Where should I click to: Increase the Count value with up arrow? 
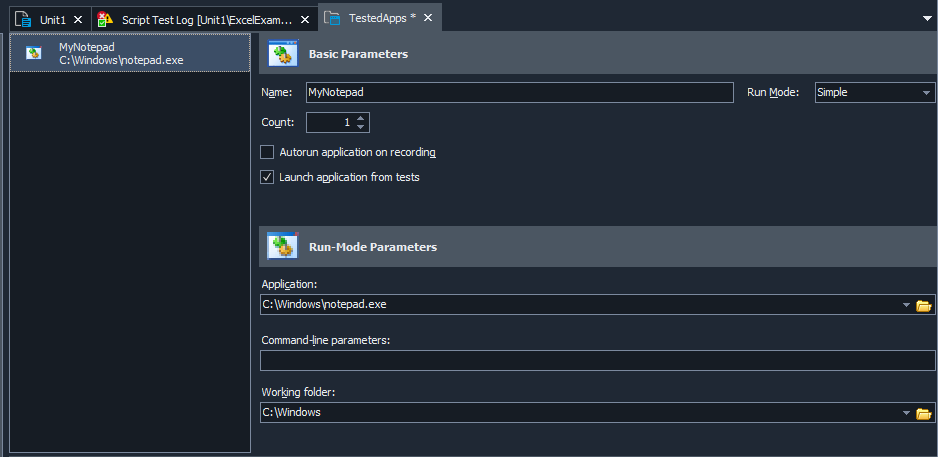[361, 118]
